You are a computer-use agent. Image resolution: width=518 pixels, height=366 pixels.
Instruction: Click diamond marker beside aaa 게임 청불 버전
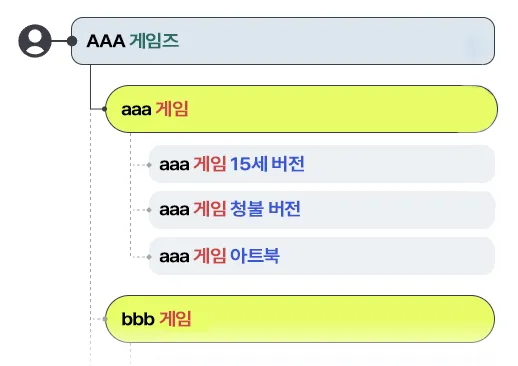149,210
